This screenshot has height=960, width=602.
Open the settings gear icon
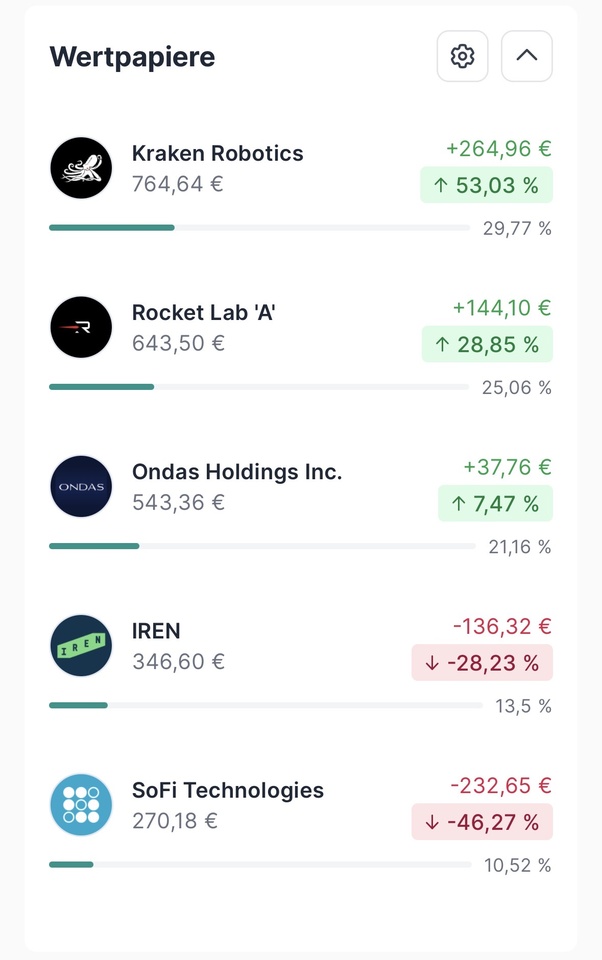pos(462,56)
